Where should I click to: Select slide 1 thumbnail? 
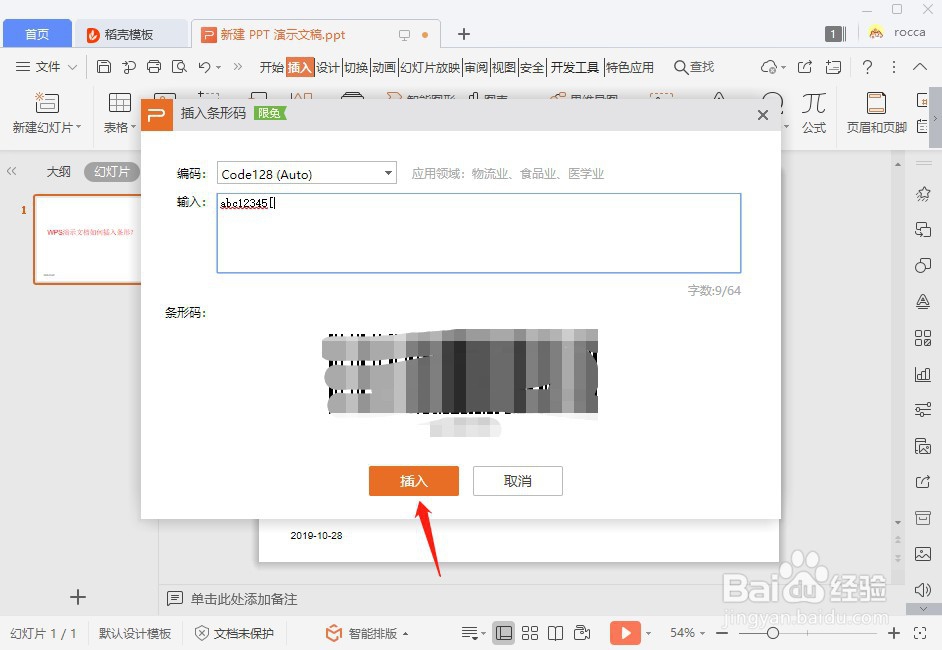click(87, 239)
